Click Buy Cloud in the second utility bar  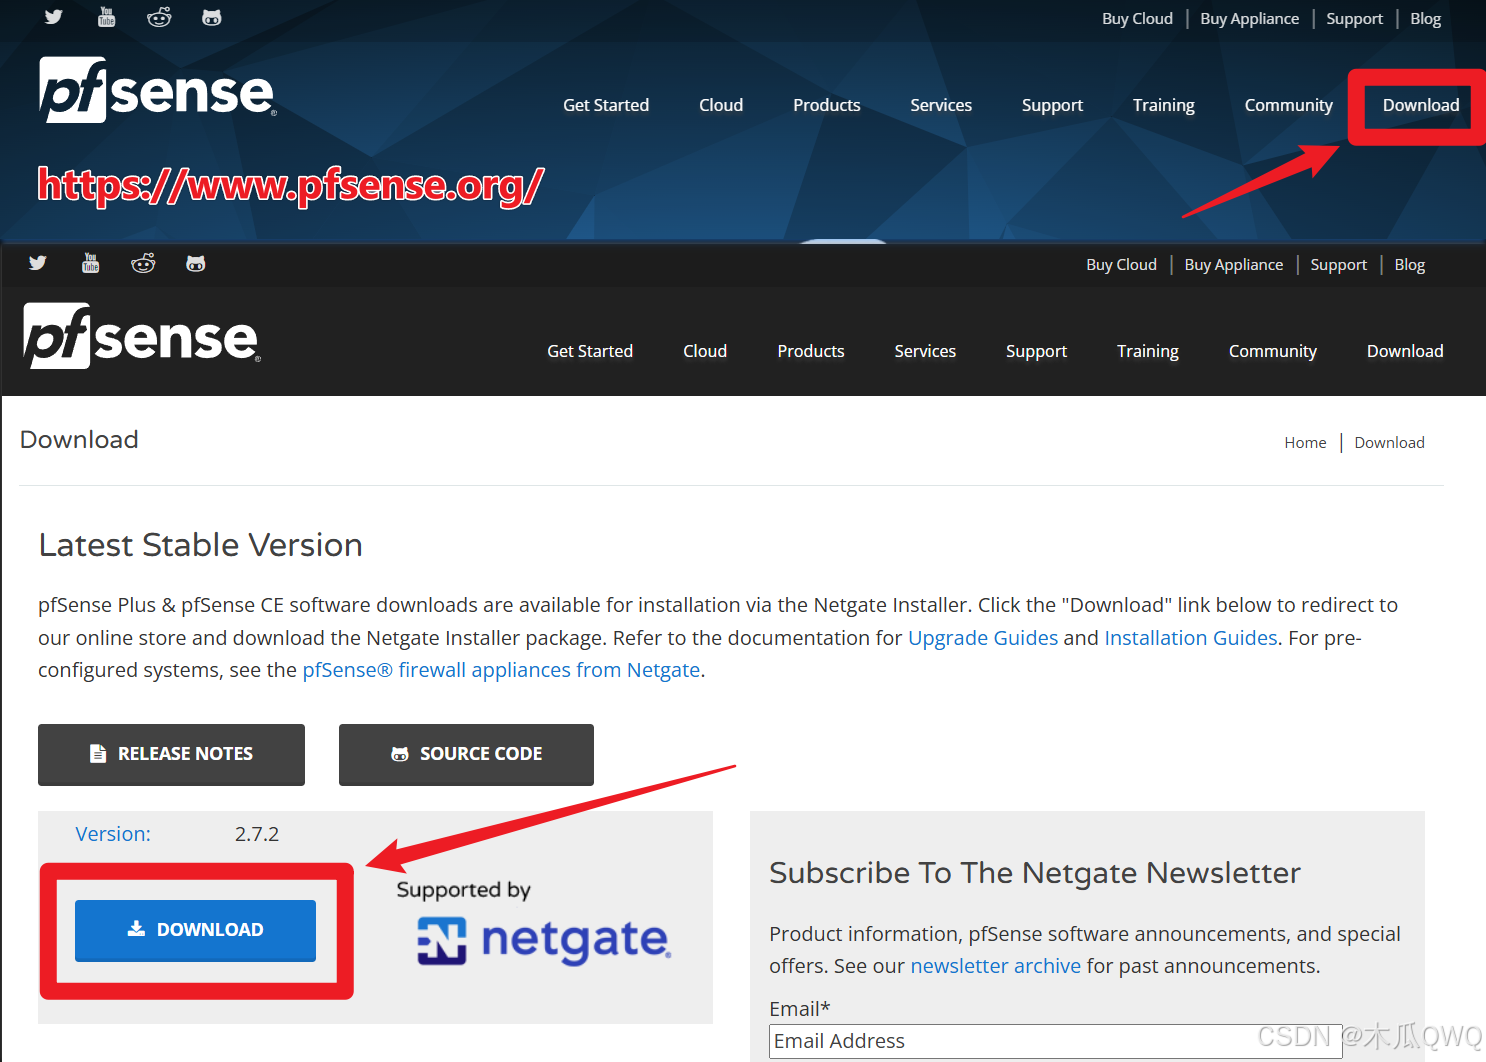pyautogui.click(x=1121, y=265)
